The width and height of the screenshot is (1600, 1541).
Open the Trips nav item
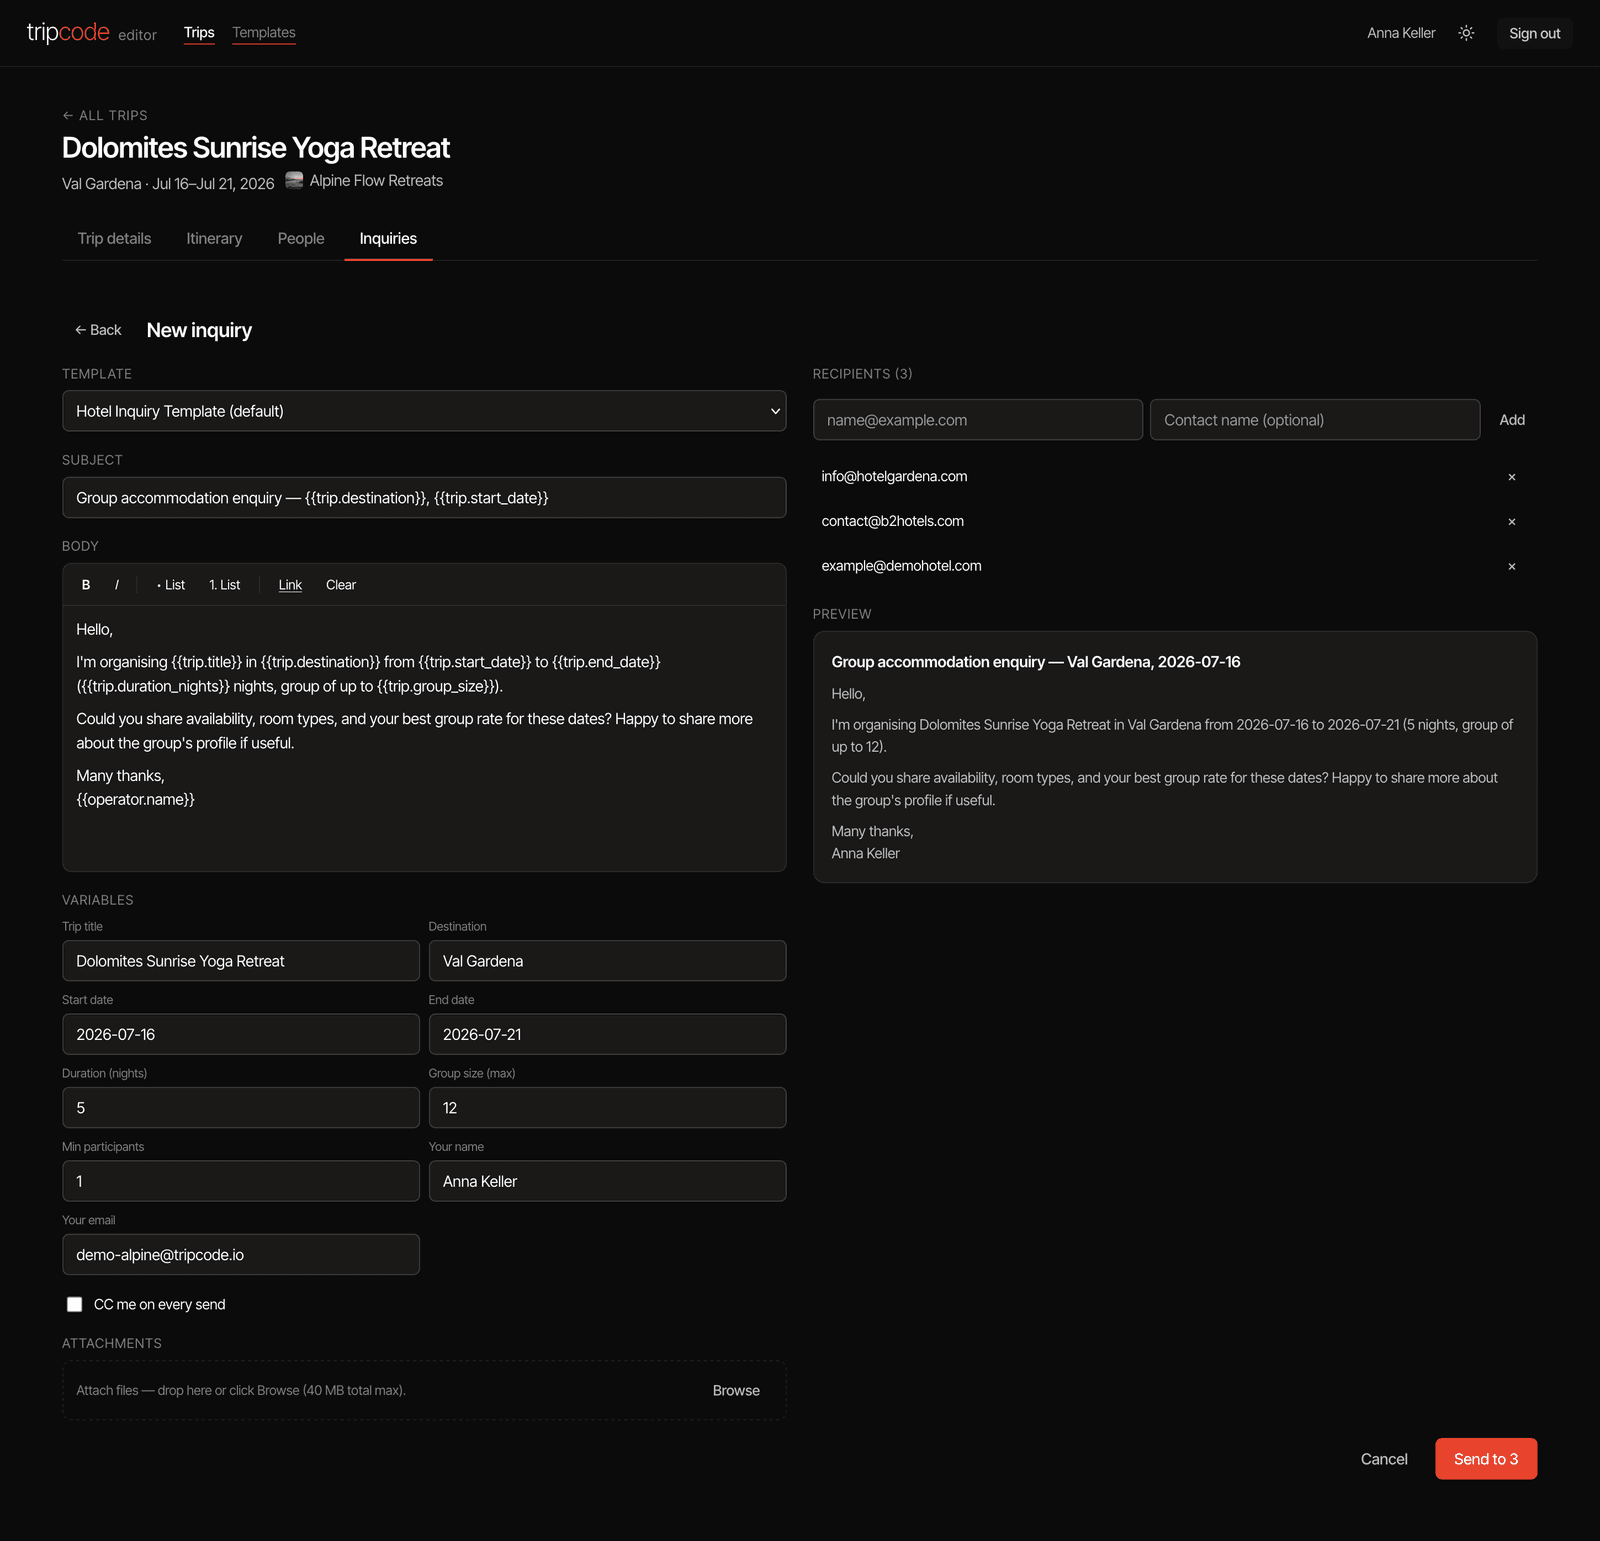pos(199,33)
